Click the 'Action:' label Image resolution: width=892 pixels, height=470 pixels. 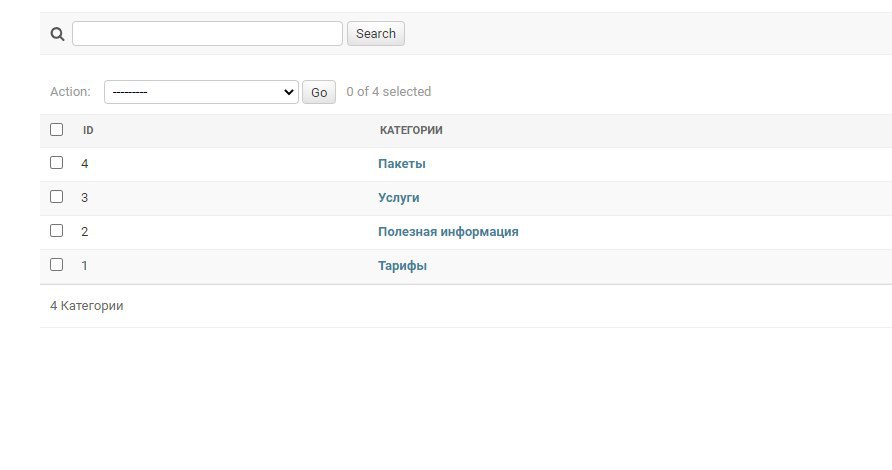click(70, 92)
